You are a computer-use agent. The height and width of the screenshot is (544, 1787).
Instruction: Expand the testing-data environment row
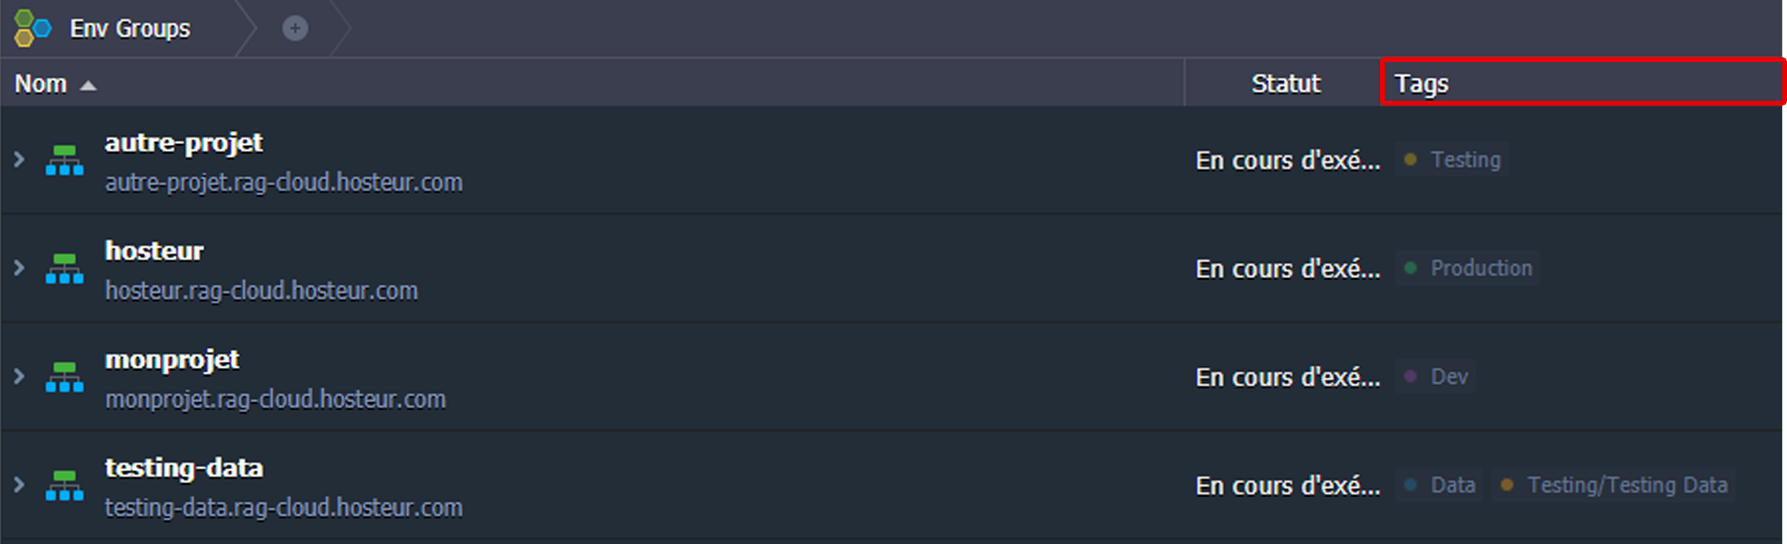coord(19,485)
